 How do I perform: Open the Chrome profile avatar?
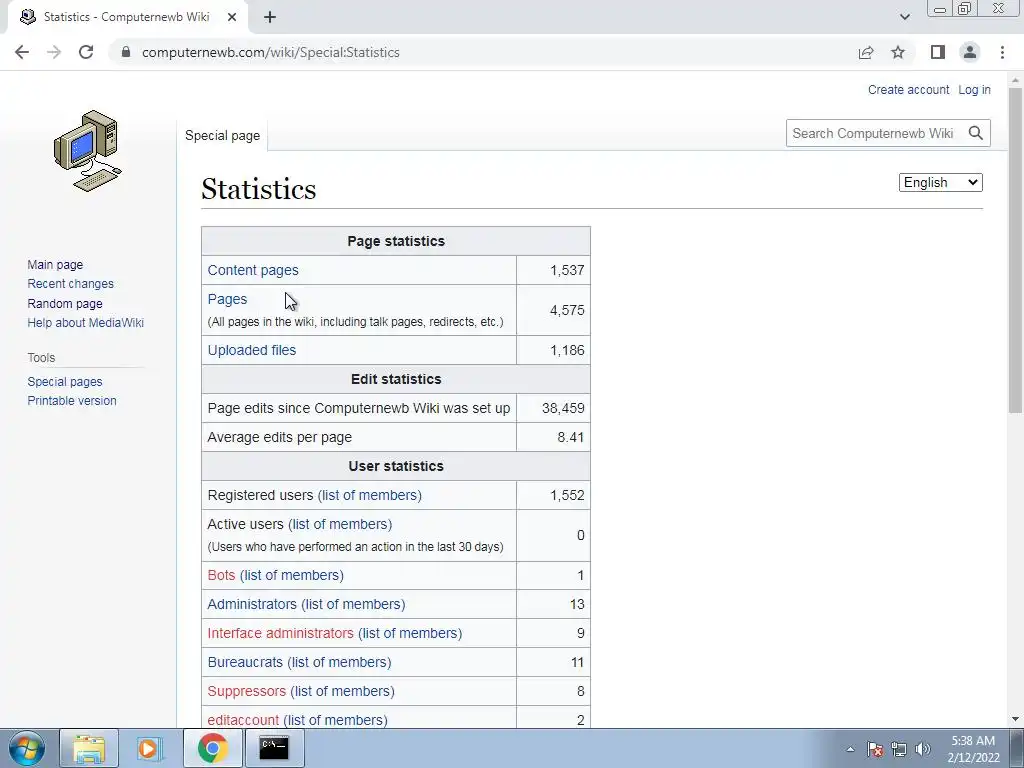pos(970,52)
